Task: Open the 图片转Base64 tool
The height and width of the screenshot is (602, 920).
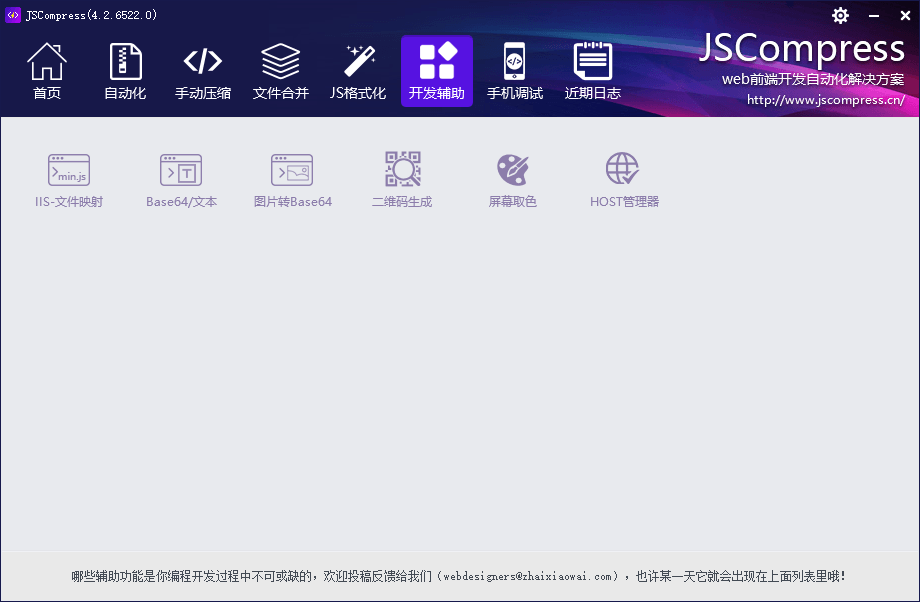Action: tap(292, 180)
